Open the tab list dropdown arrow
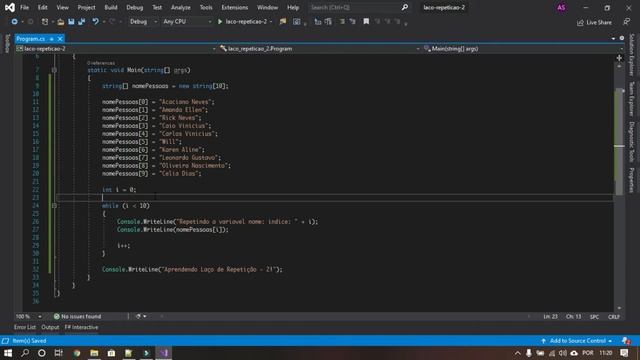Image resolution: width=640 pixels, height=360 pixels. pos(613,38)
